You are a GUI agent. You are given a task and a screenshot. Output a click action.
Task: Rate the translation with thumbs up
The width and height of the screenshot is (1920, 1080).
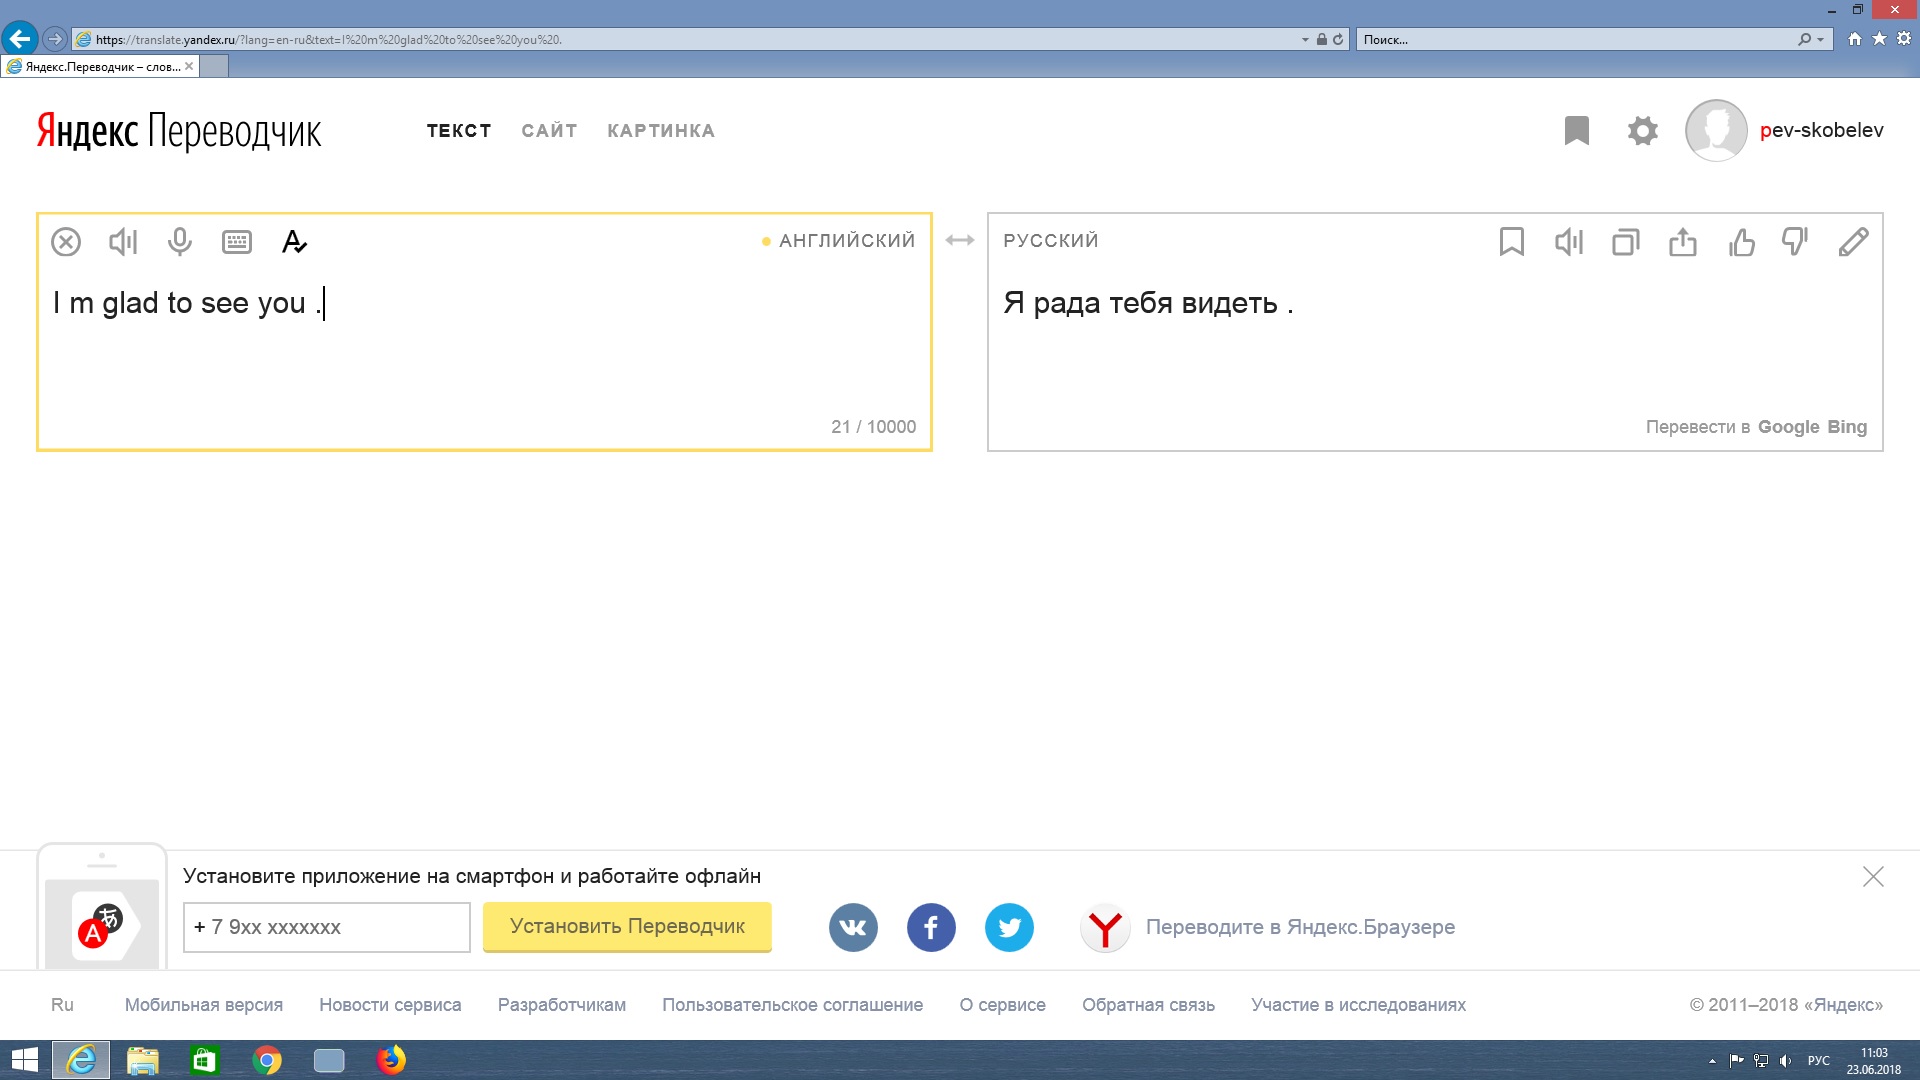click(x=1741, y=242)
